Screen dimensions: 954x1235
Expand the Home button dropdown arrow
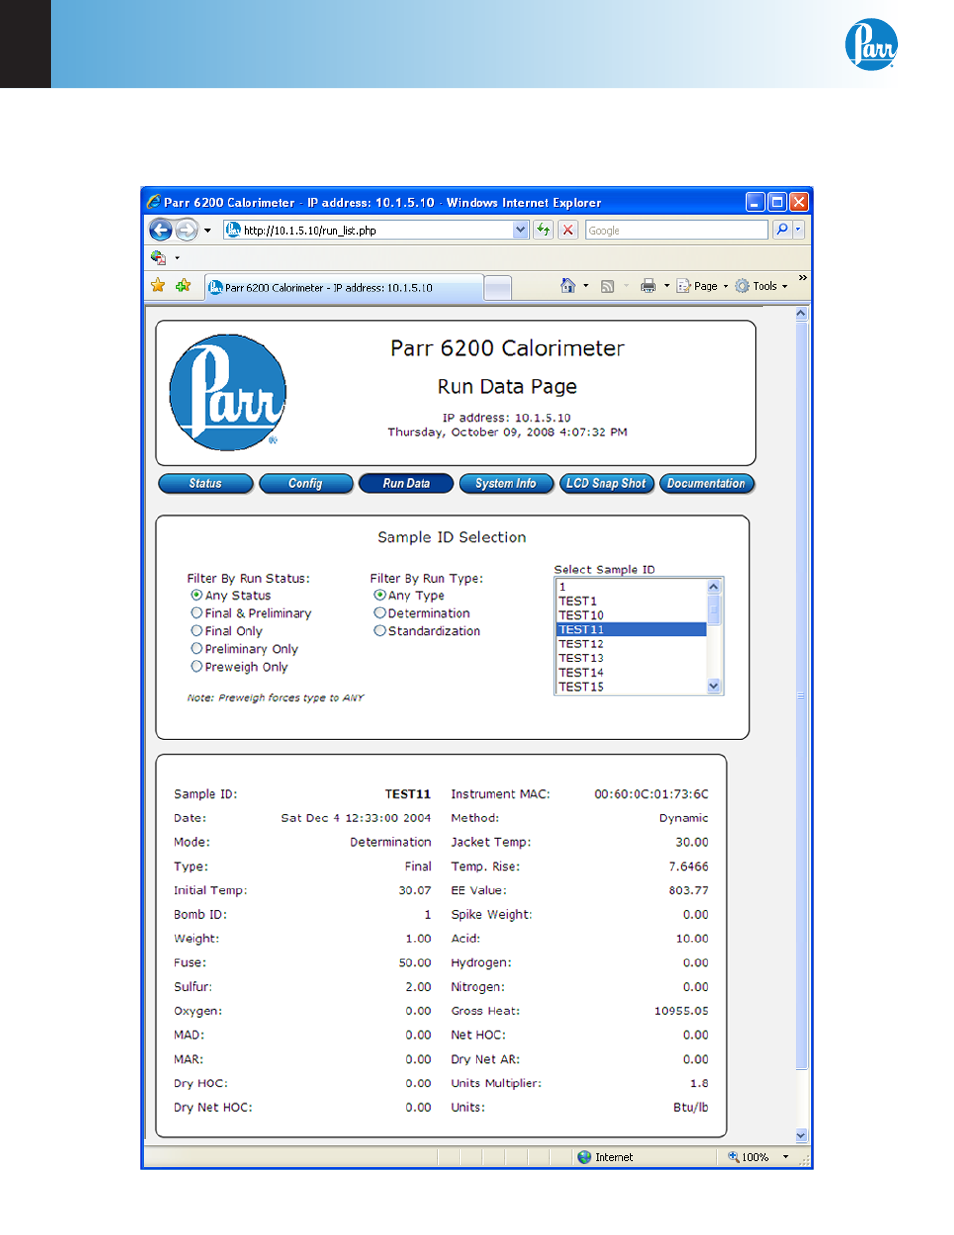586,286
